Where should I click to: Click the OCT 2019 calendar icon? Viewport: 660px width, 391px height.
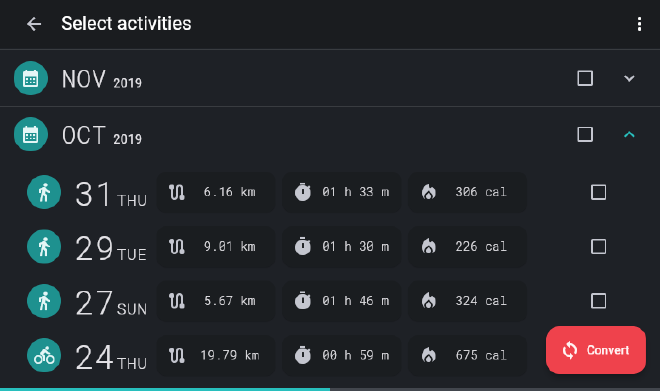click(x=31, y=135)
